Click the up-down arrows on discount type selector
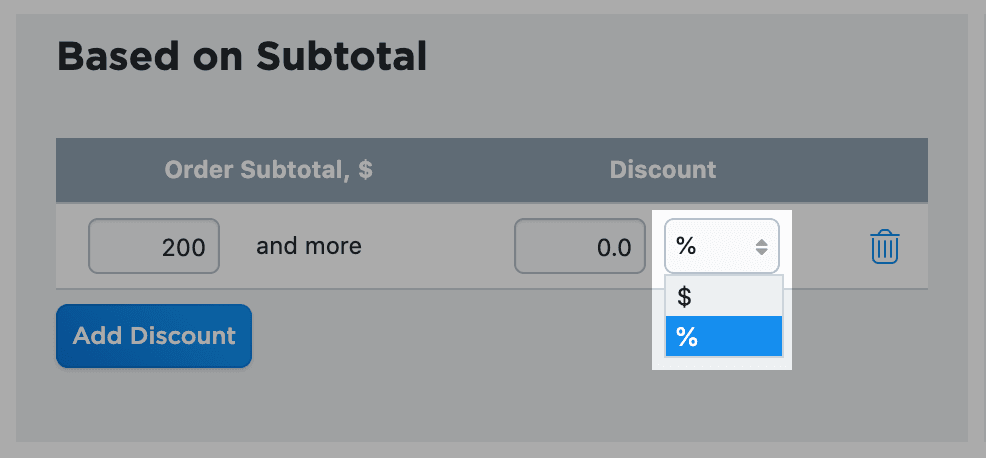 coord(762,246)
